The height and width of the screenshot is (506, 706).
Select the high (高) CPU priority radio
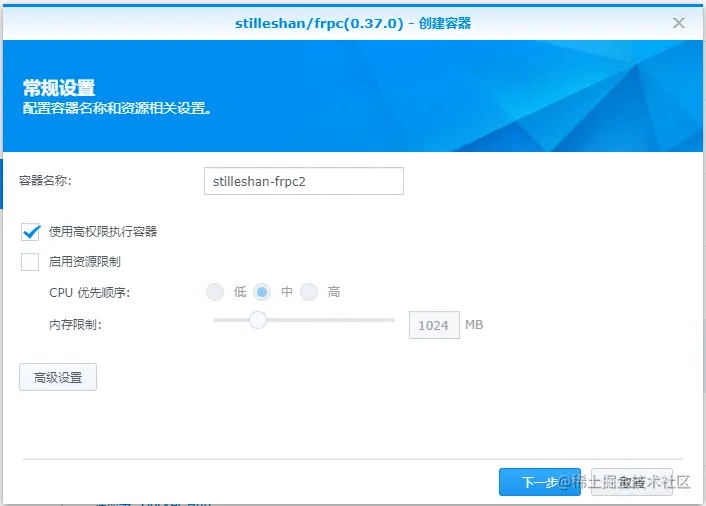(309, 292)
